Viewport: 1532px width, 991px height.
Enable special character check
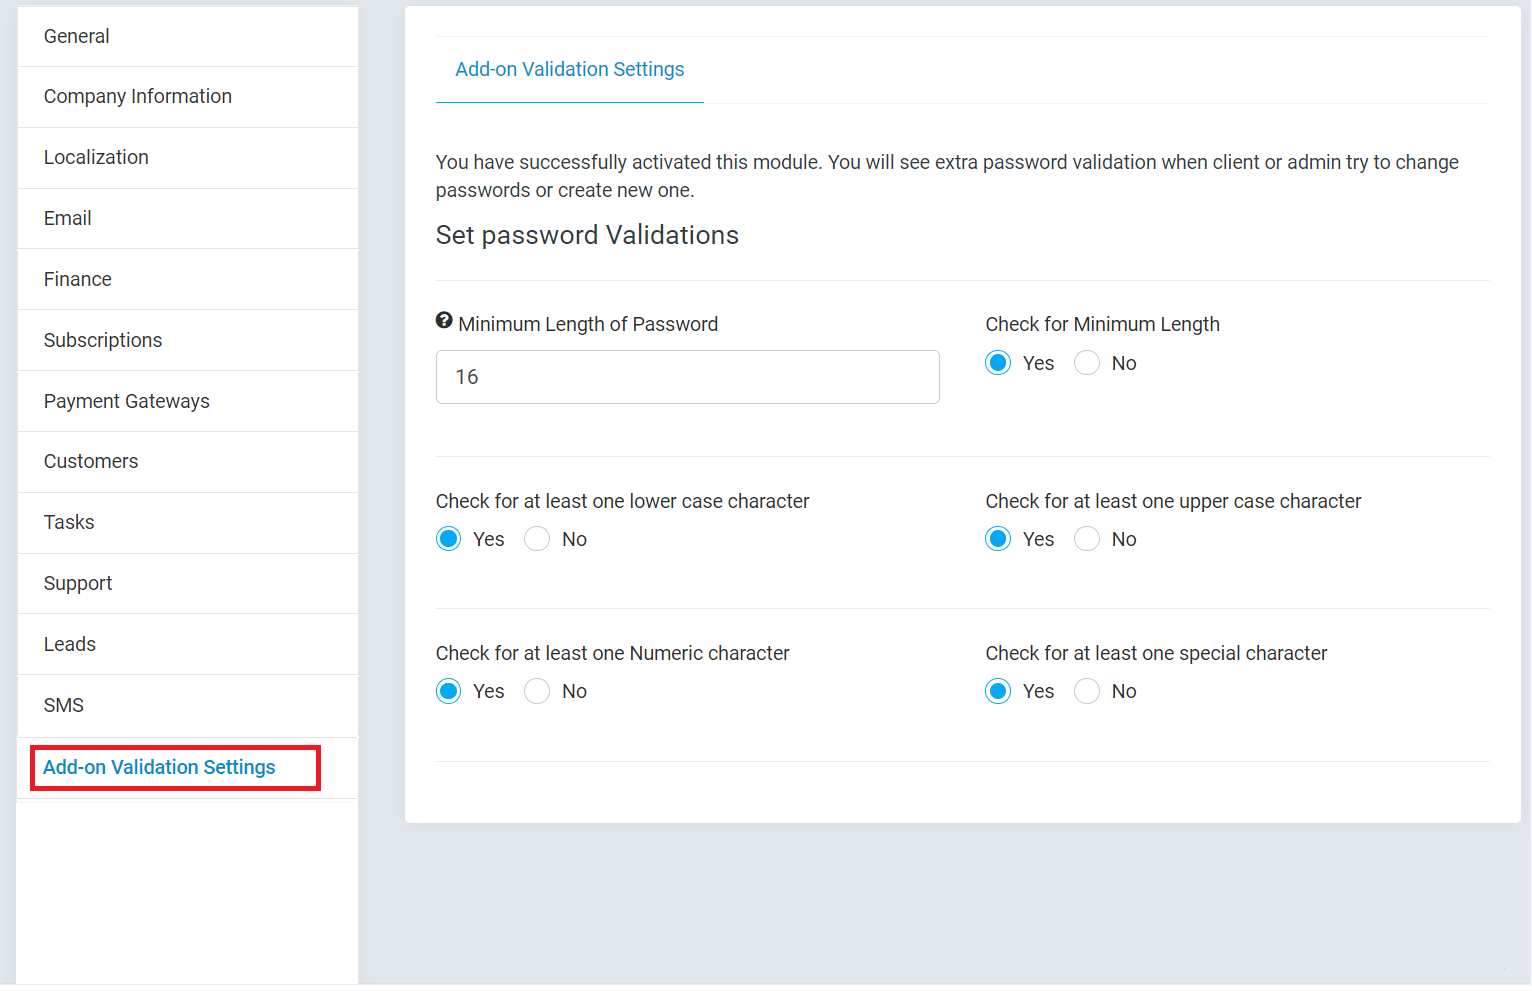[x=997, y=690]
